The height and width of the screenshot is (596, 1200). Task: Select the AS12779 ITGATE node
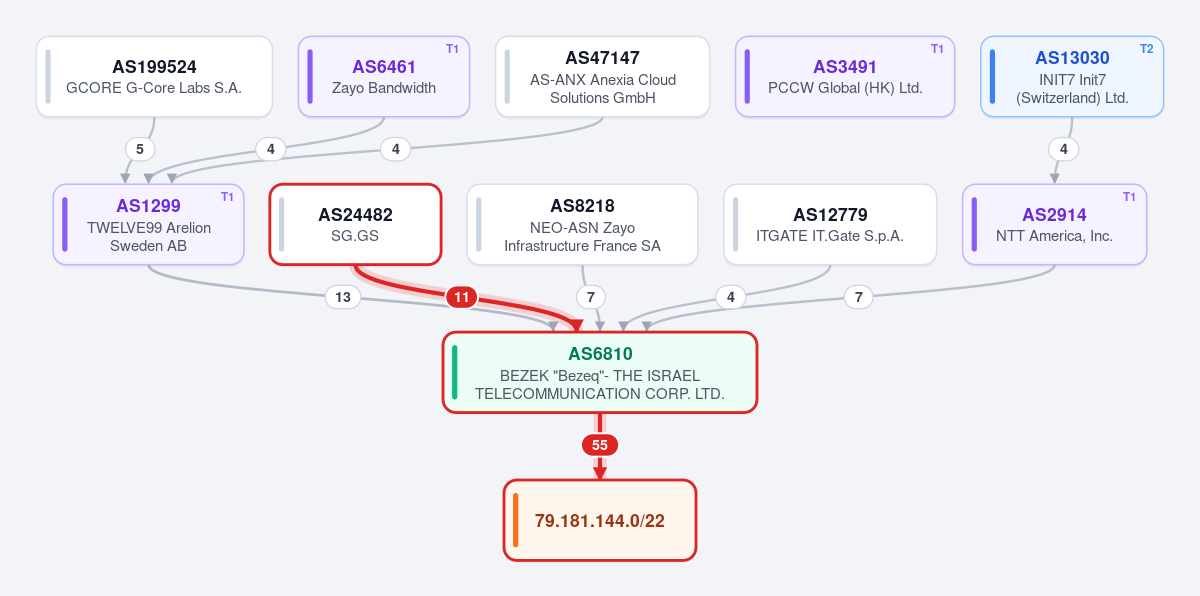[830, 225]
